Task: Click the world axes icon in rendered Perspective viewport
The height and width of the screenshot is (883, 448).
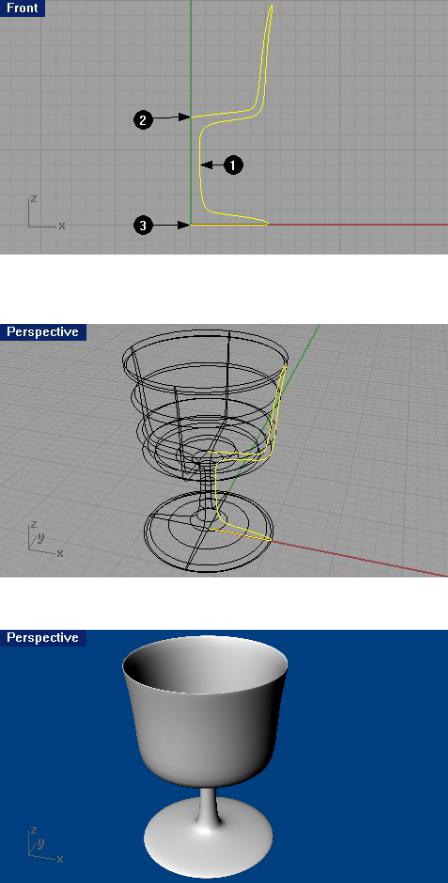Action: (44, 845)
